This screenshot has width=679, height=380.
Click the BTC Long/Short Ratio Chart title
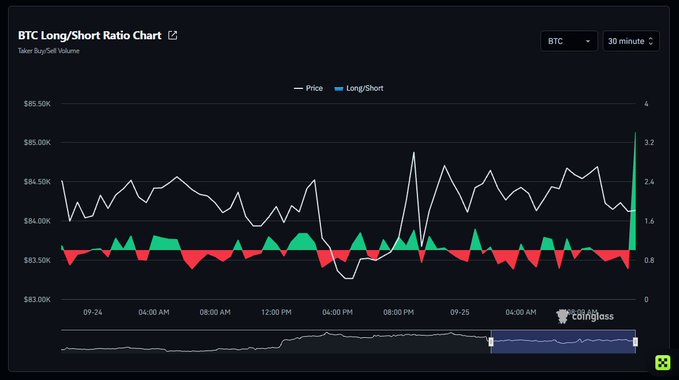click(x=90, y=35)
